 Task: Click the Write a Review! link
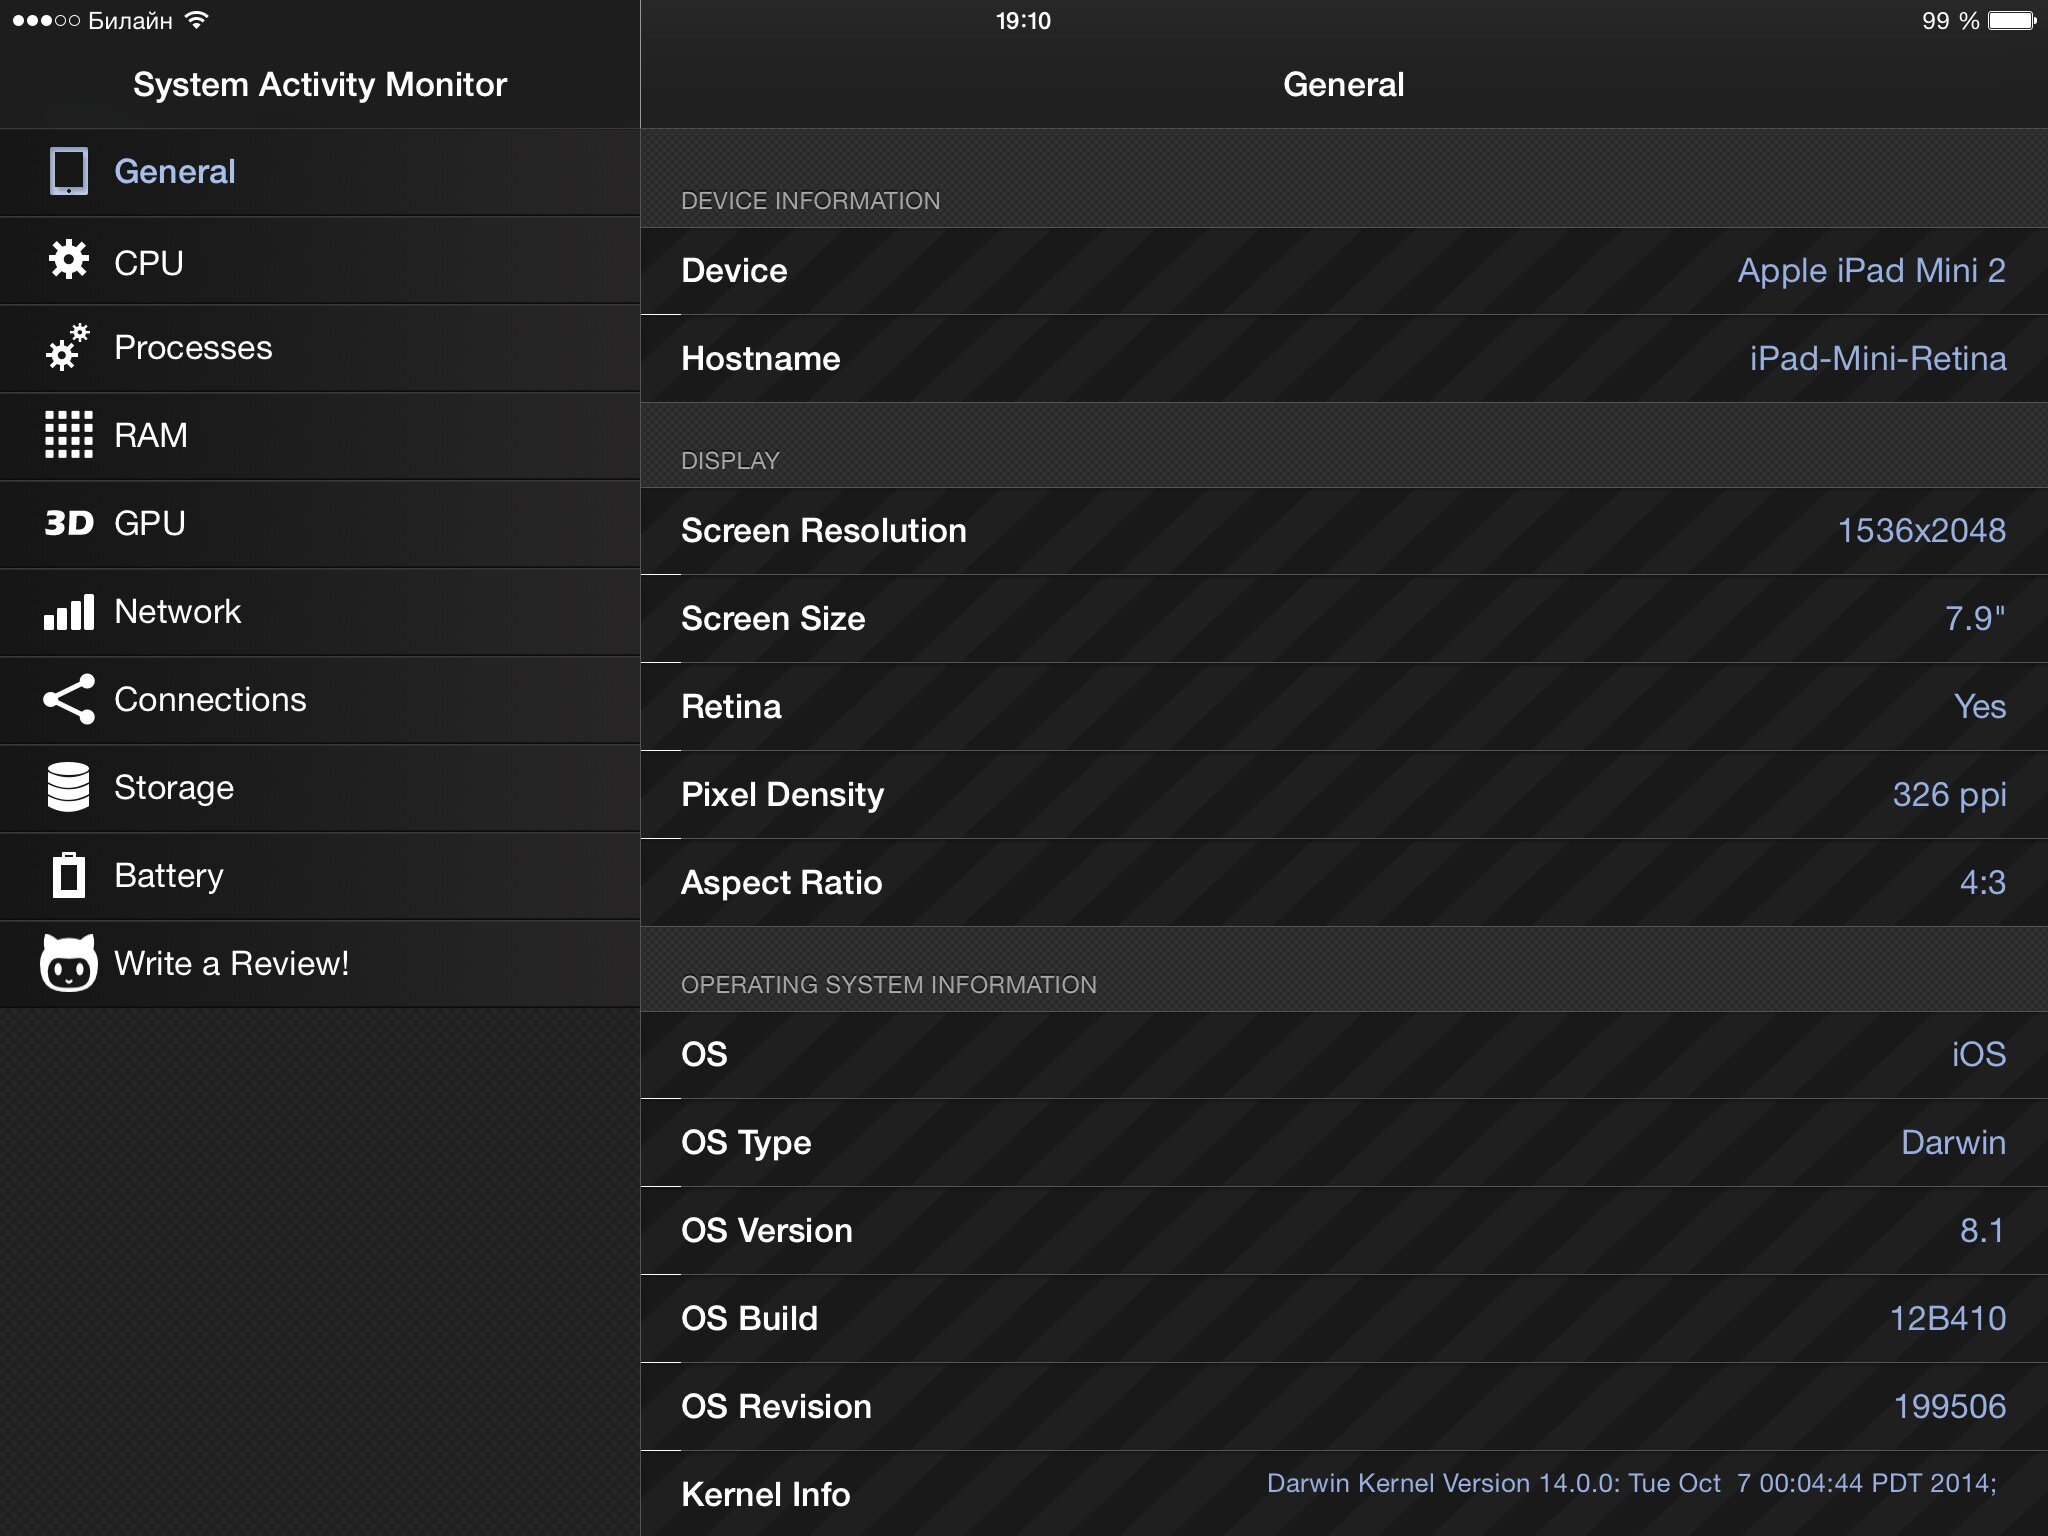click(232, 963)
